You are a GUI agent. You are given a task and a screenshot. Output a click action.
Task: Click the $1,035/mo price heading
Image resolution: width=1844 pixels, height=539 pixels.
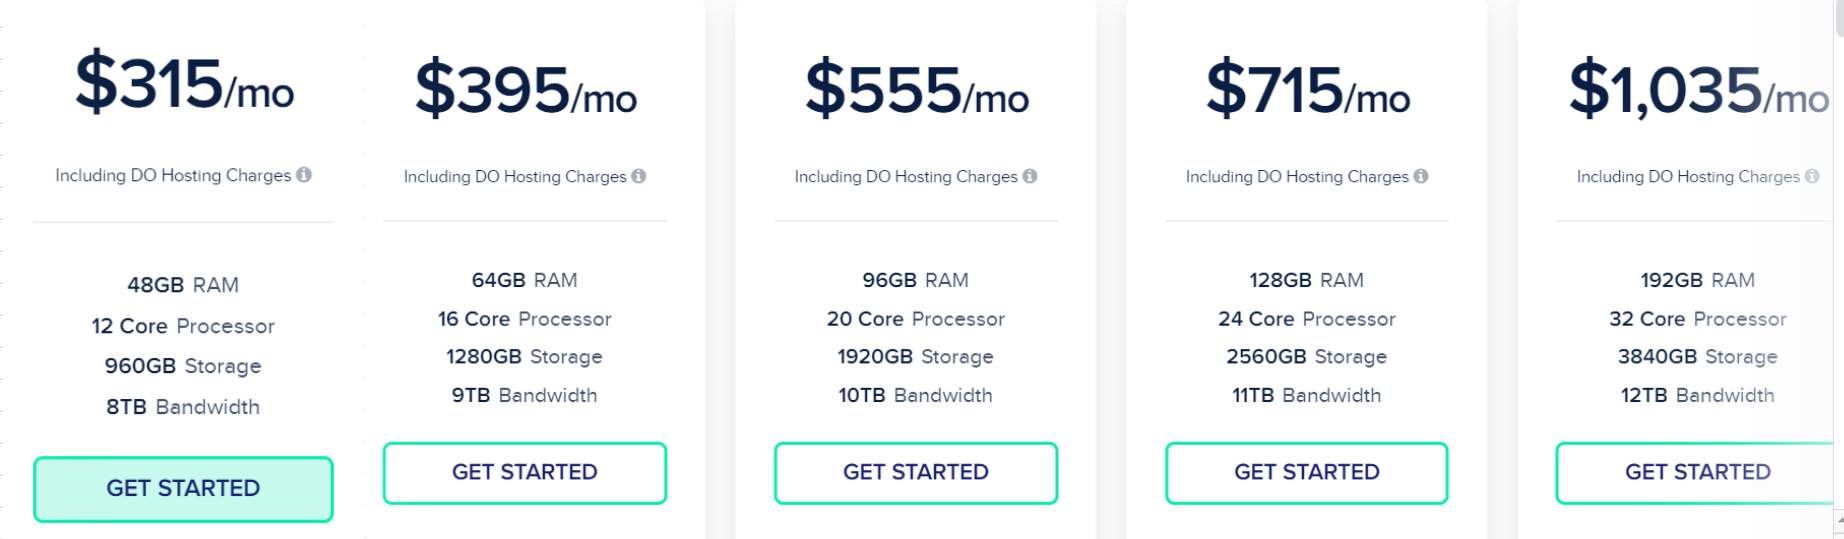coord(1699,90)
